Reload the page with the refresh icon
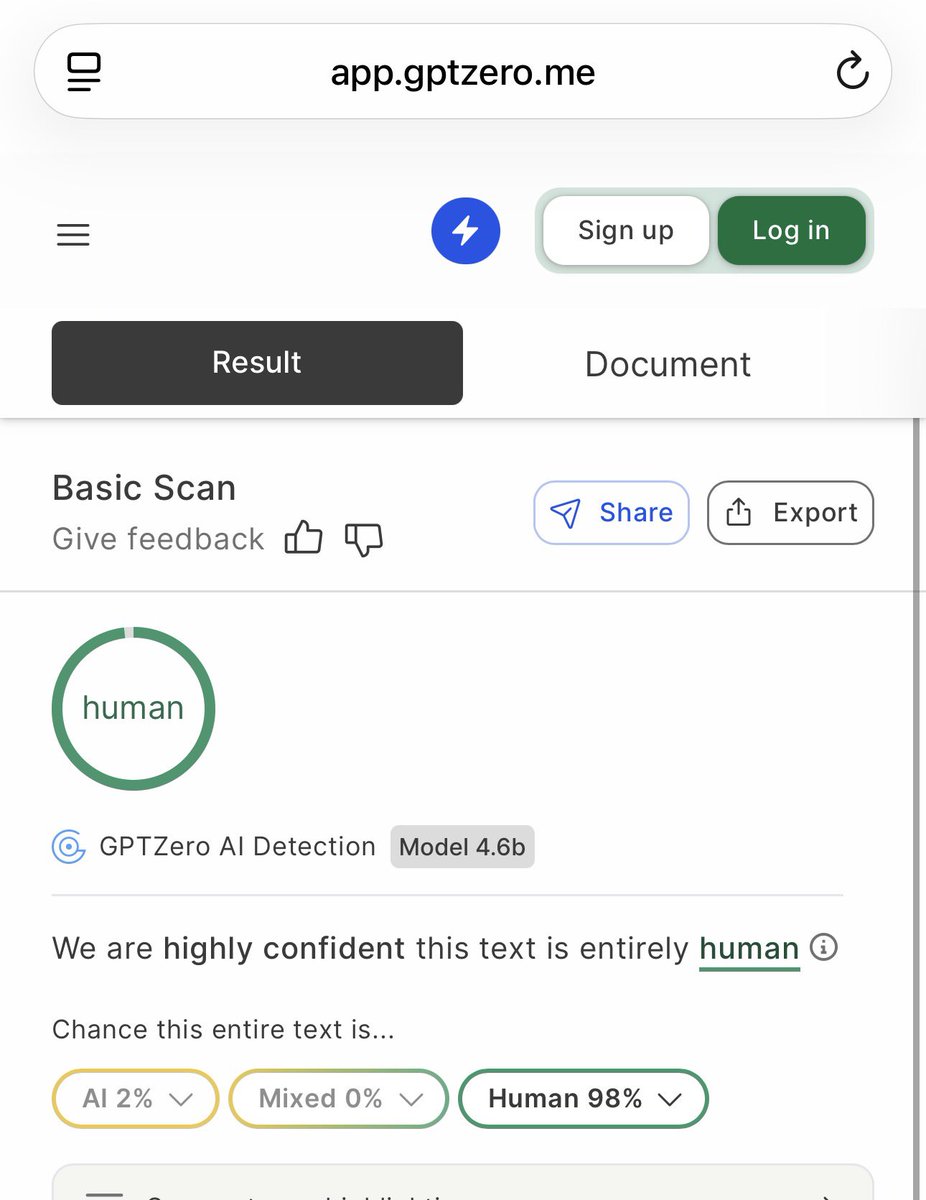Screen dimensions: 926x1200 851,72
